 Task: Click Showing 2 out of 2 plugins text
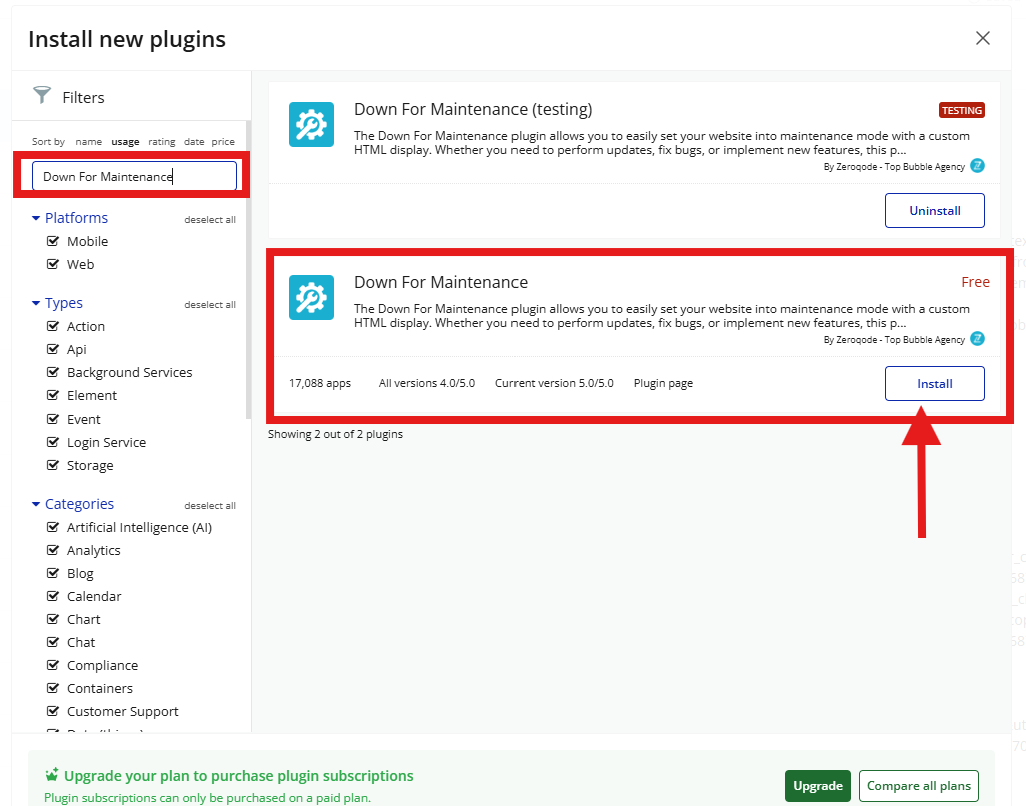(x=335, y=434)
